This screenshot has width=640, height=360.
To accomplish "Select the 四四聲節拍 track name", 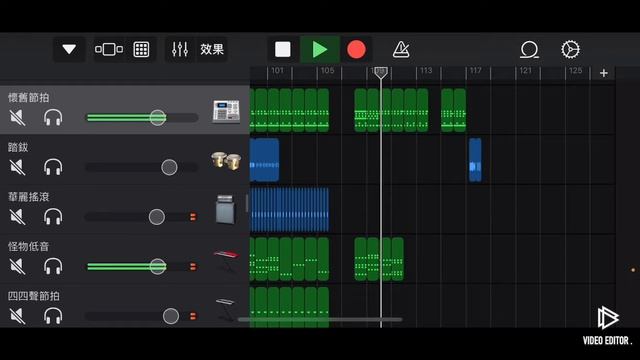I will pos(34,296).
